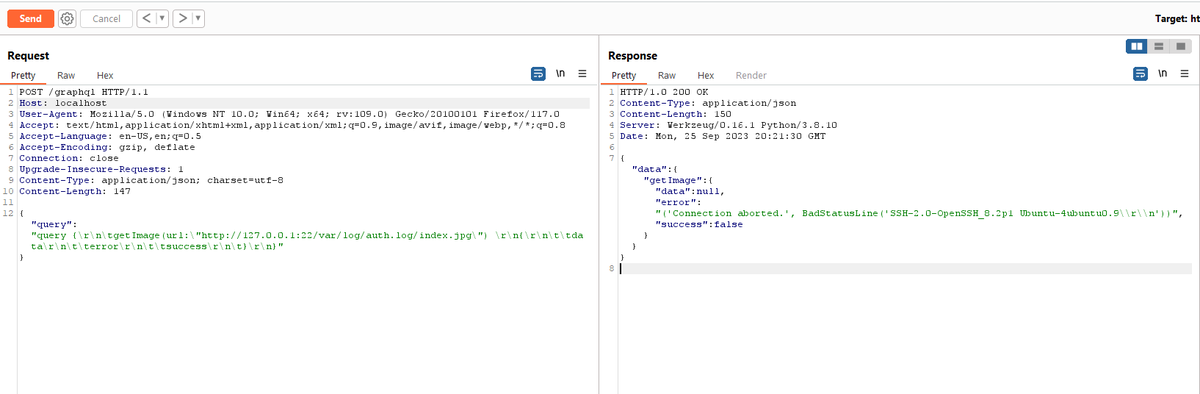Open the forward history dropdown arrow
The height and width of the screenshot is (394, 1200).
198,18
